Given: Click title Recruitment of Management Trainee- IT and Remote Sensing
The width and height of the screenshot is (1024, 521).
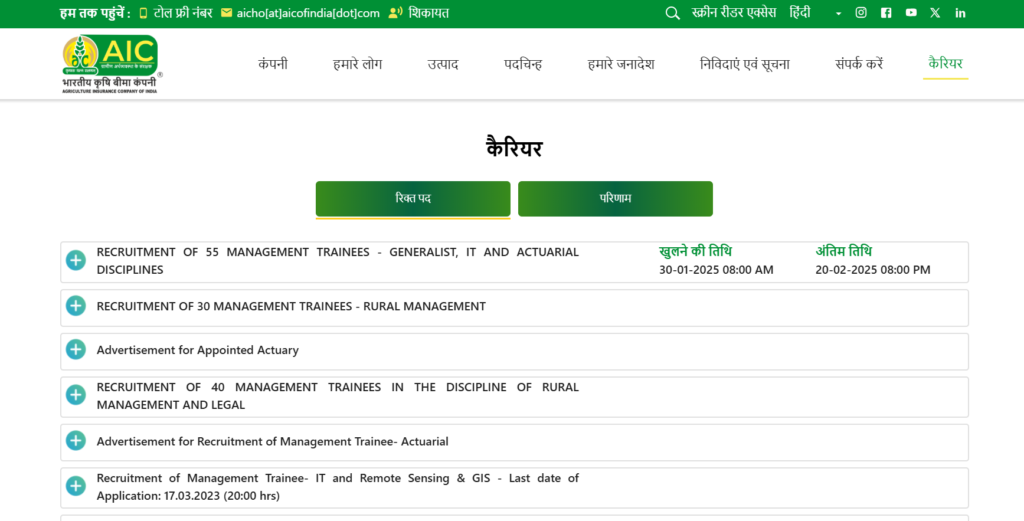Looking at the screenshot, I should (338, 486).
